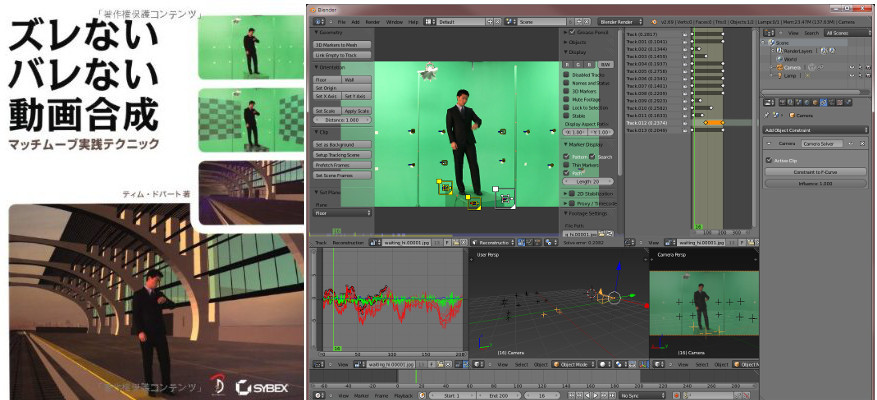Enable Thin Markers checkbox
Screen dimensions: 877x400
click(x=567, y=165)
